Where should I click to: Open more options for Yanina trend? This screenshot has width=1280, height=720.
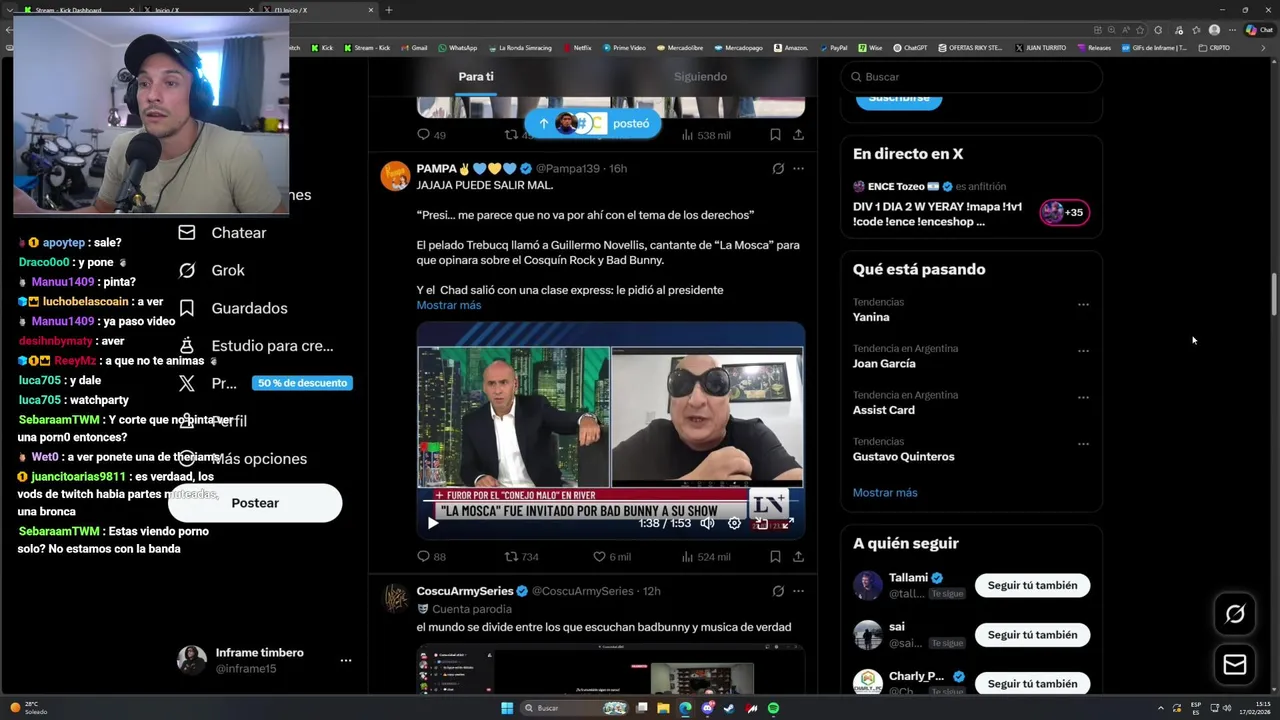[1083, 304]
